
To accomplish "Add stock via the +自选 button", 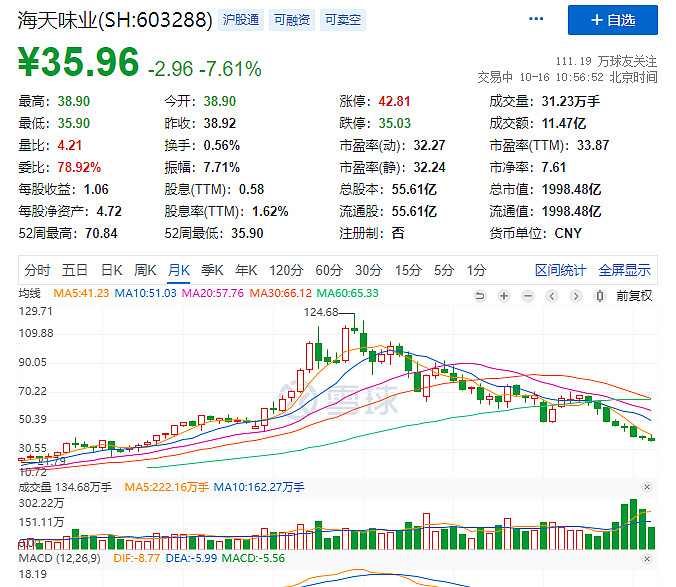I will (613, 20).
